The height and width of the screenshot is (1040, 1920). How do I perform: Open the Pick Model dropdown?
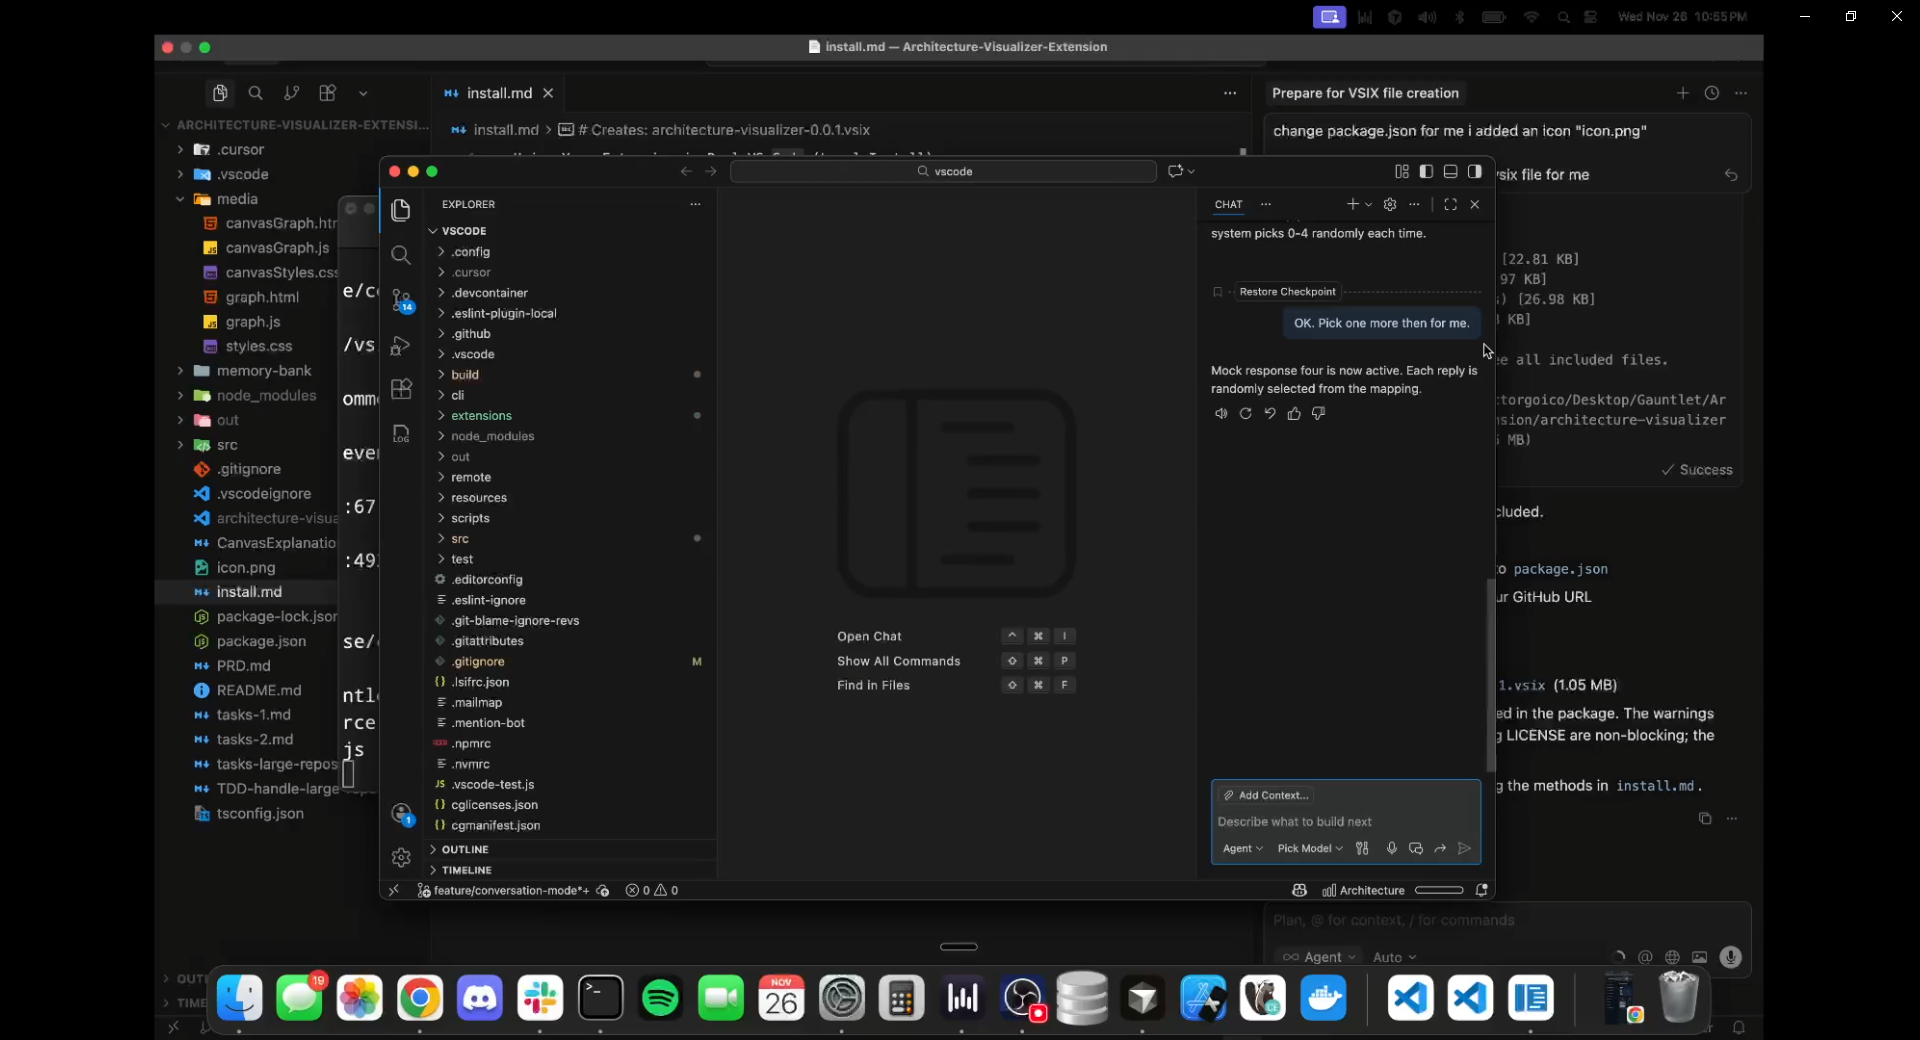coord(1308,848)
